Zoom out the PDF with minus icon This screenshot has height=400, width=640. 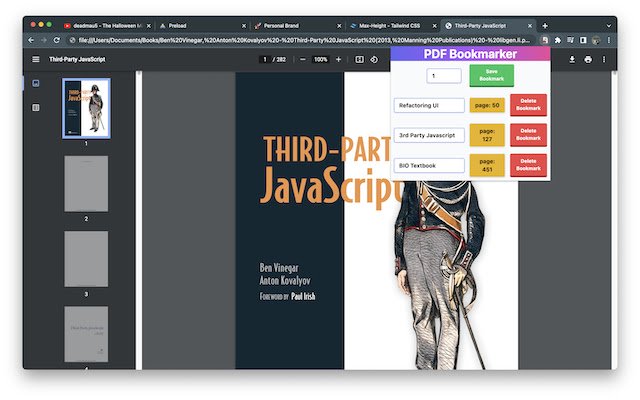point(302,60)
